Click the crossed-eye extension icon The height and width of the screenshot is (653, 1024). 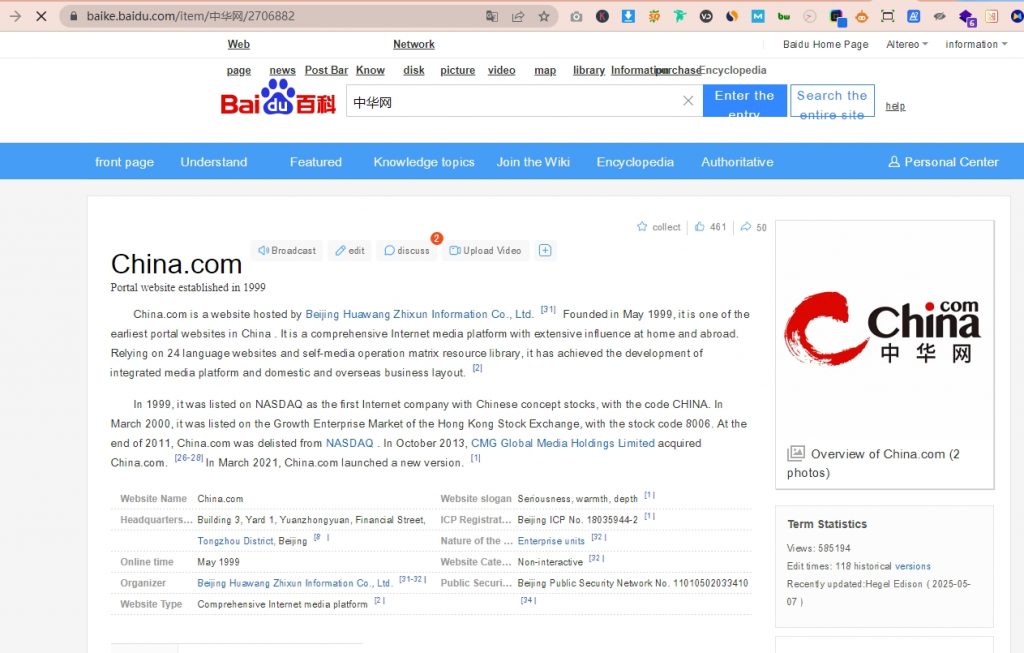(x=940, y=16)
